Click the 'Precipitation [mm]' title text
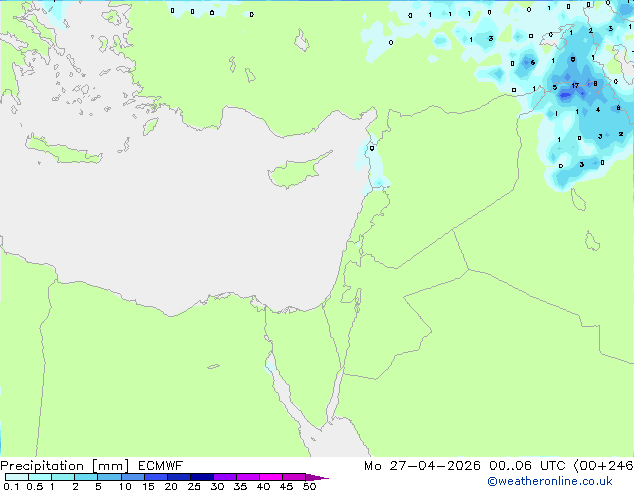The image size is (634, 490). pos(65,466)
